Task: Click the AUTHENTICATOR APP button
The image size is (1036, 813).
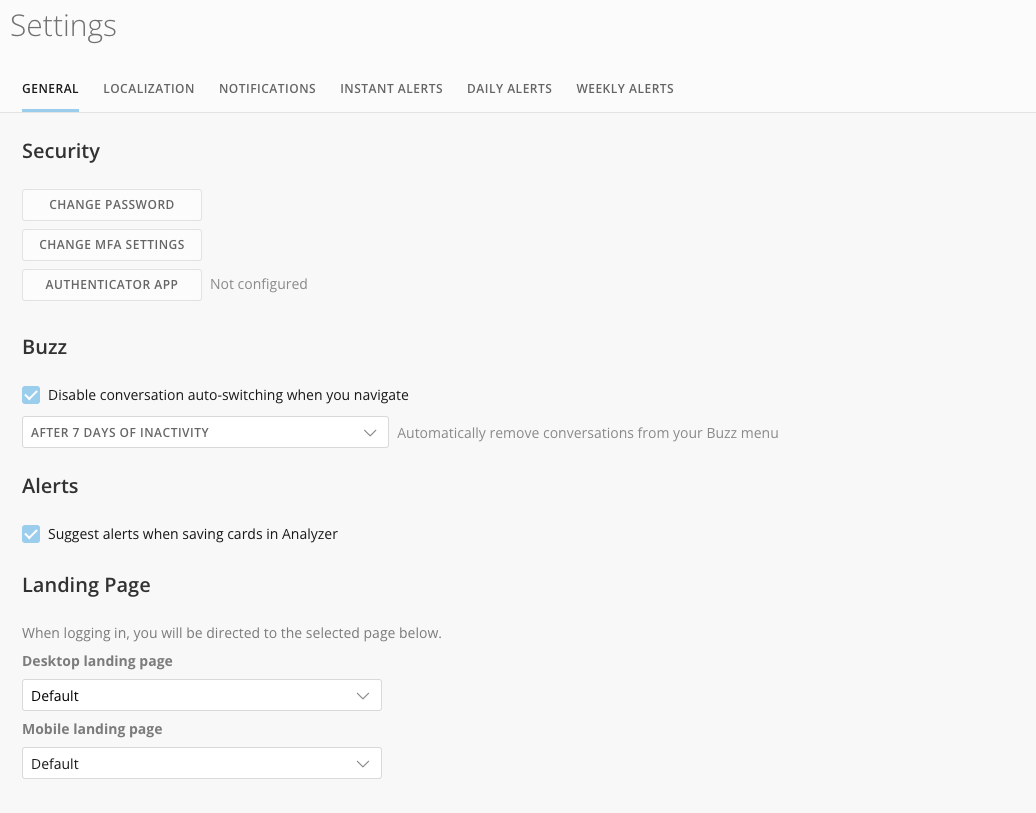Action: 111,284
